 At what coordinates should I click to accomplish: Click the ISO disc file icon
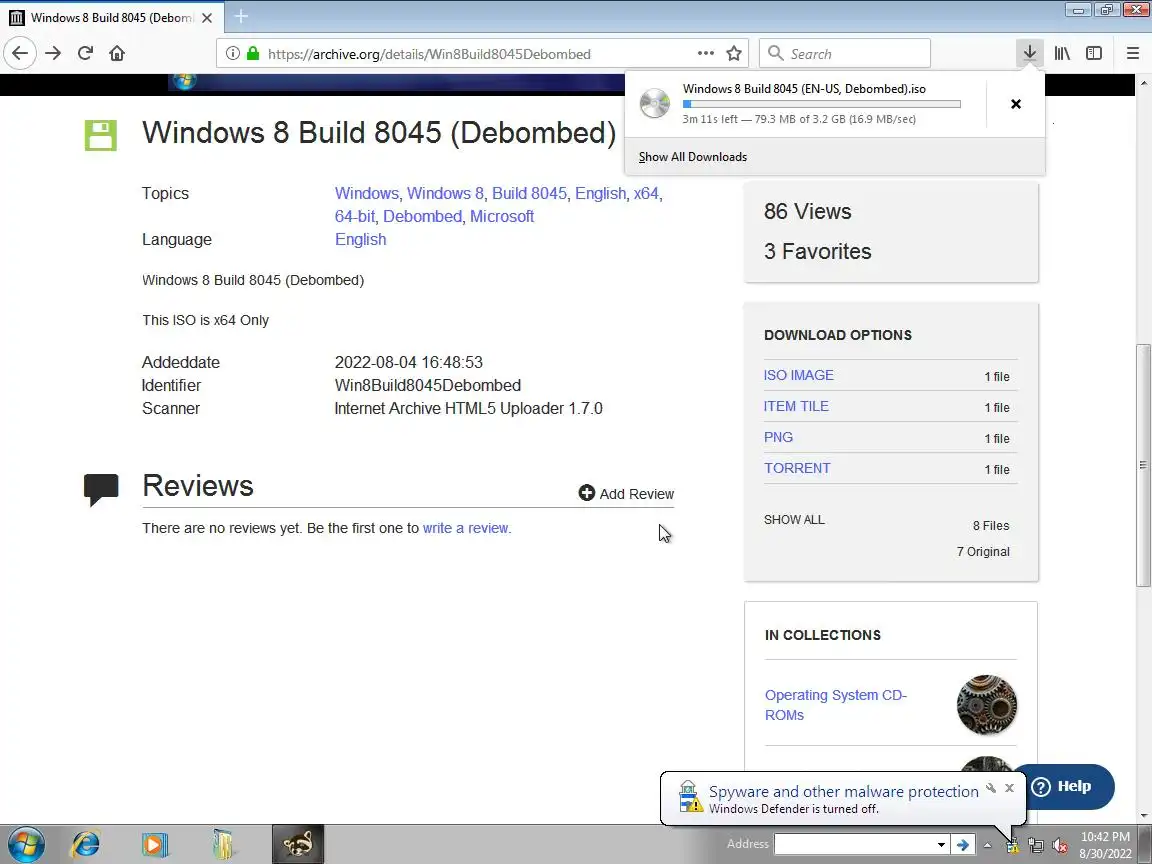click(654, 104)
